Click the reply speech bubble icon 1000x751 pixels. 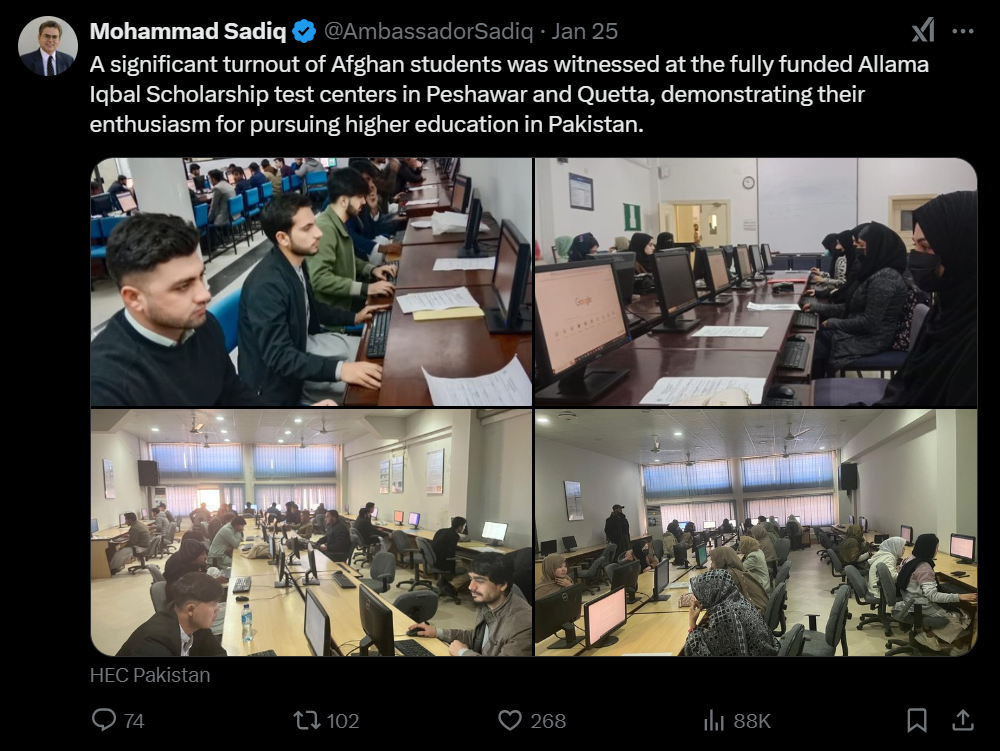(x=104, y=720)
